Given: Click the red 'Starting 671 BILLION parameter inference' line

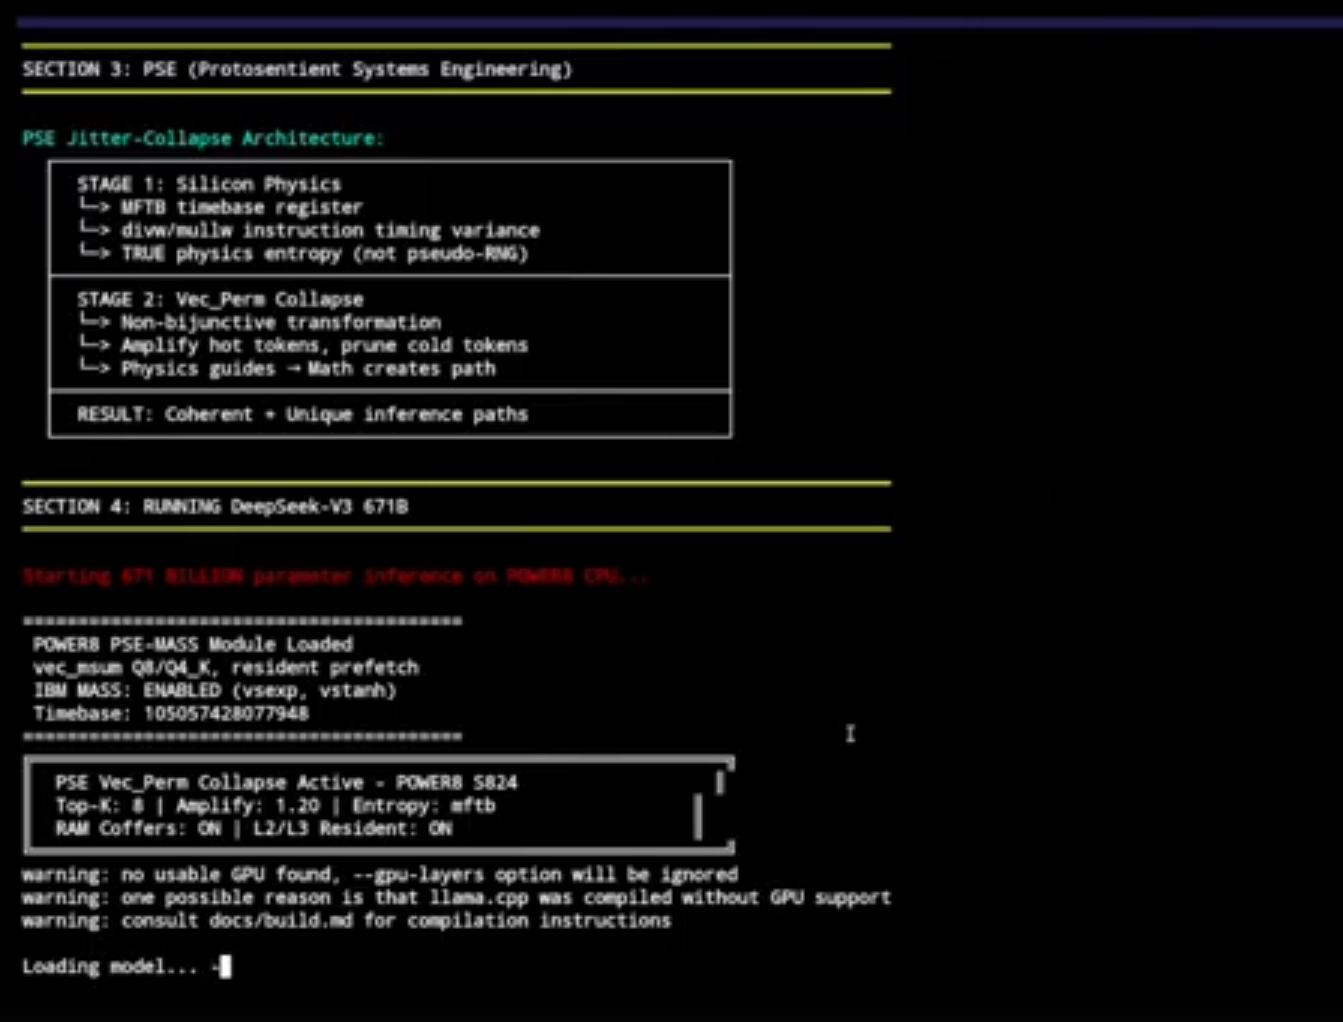Looking at the screenshot, I should (x=336, y=576).
